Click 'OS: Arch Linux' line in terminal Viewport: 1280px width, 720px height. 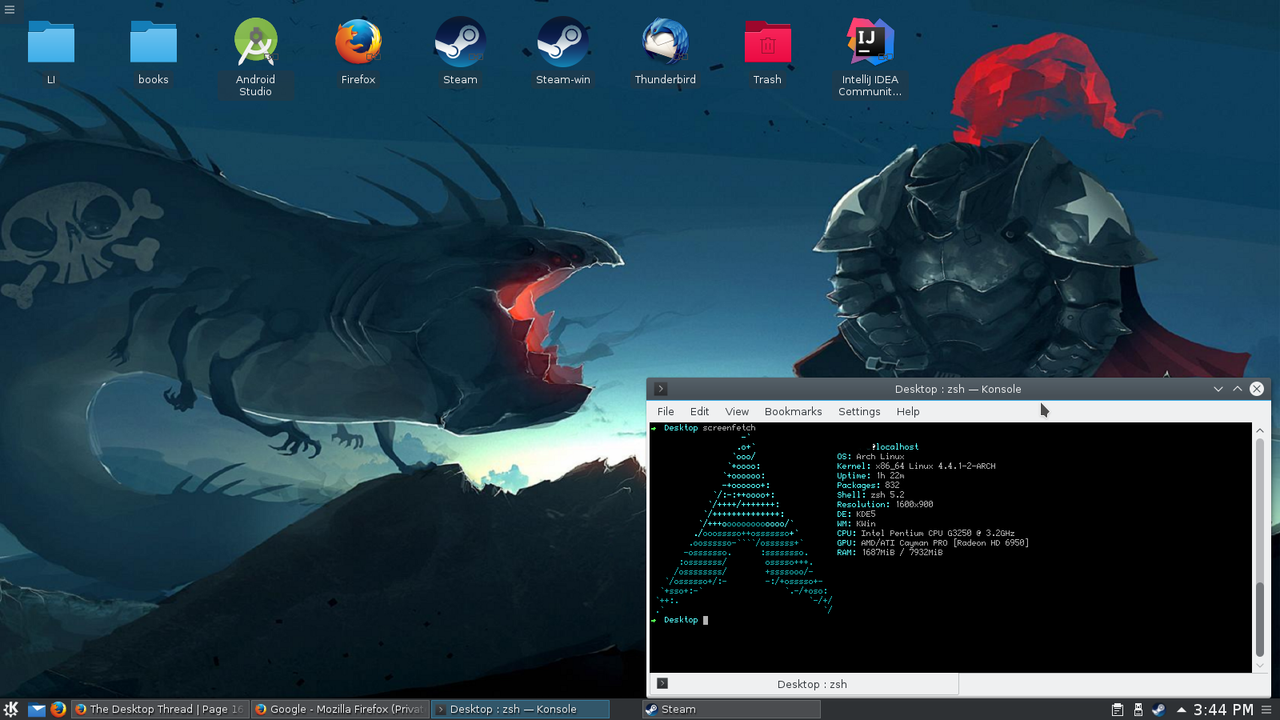coord(870,457)
